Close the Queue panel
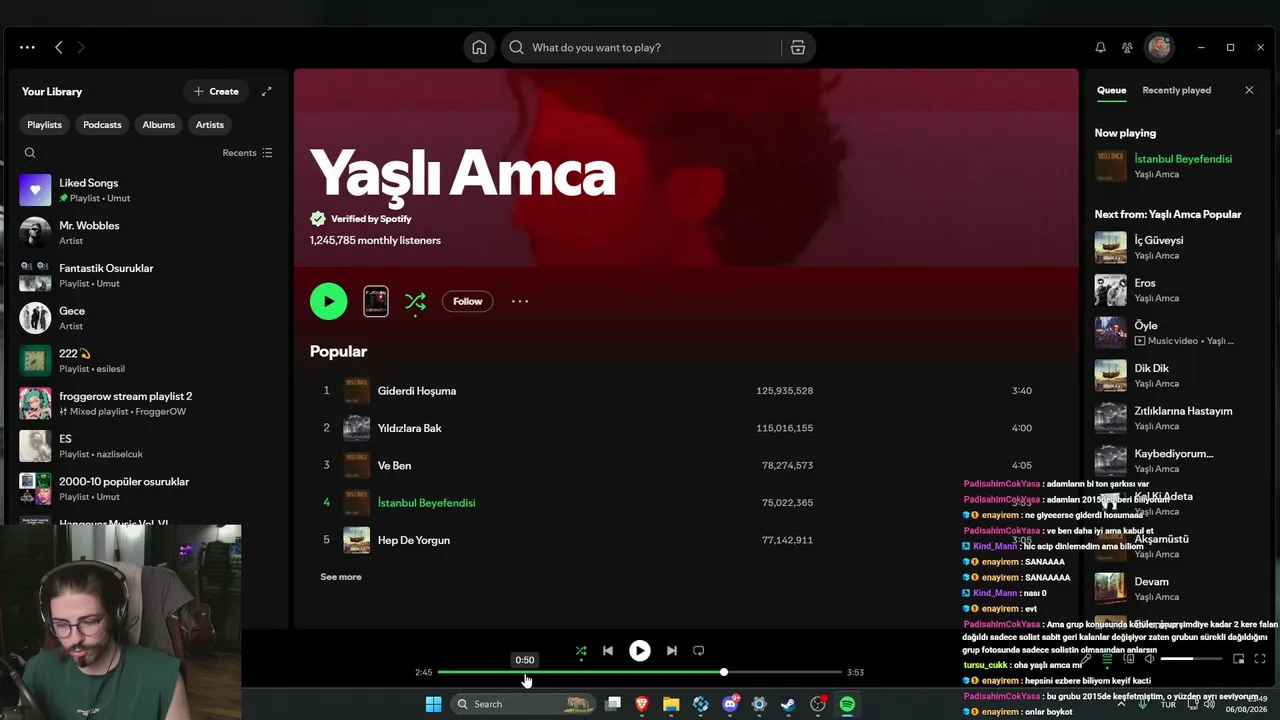The height and width of the screenshot is (720, 1280). pos(1249,90)
